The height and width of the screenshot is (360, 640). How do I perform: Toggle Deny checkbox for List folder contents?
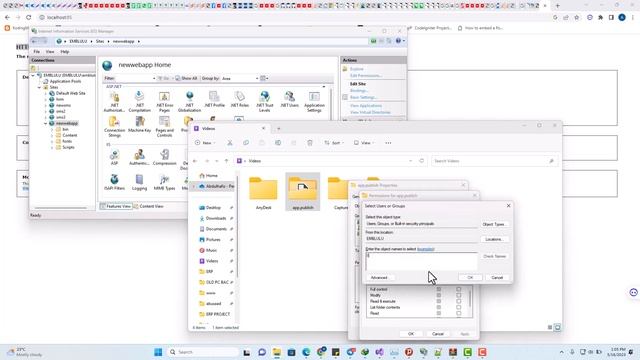point(458,307)
